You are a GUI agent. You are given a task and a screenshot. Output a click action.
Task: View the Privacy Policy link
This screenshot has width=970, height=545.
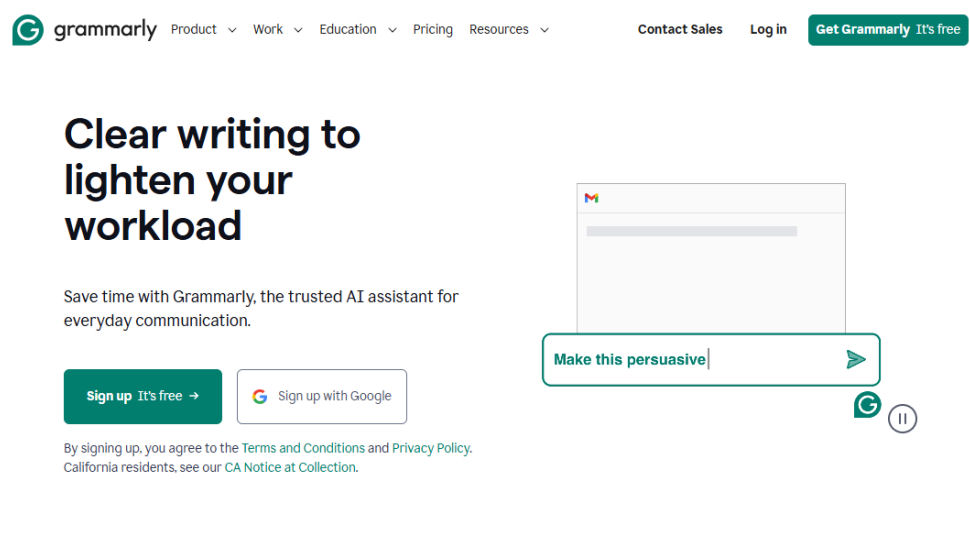pyautogui.click(x=430, y=448)
